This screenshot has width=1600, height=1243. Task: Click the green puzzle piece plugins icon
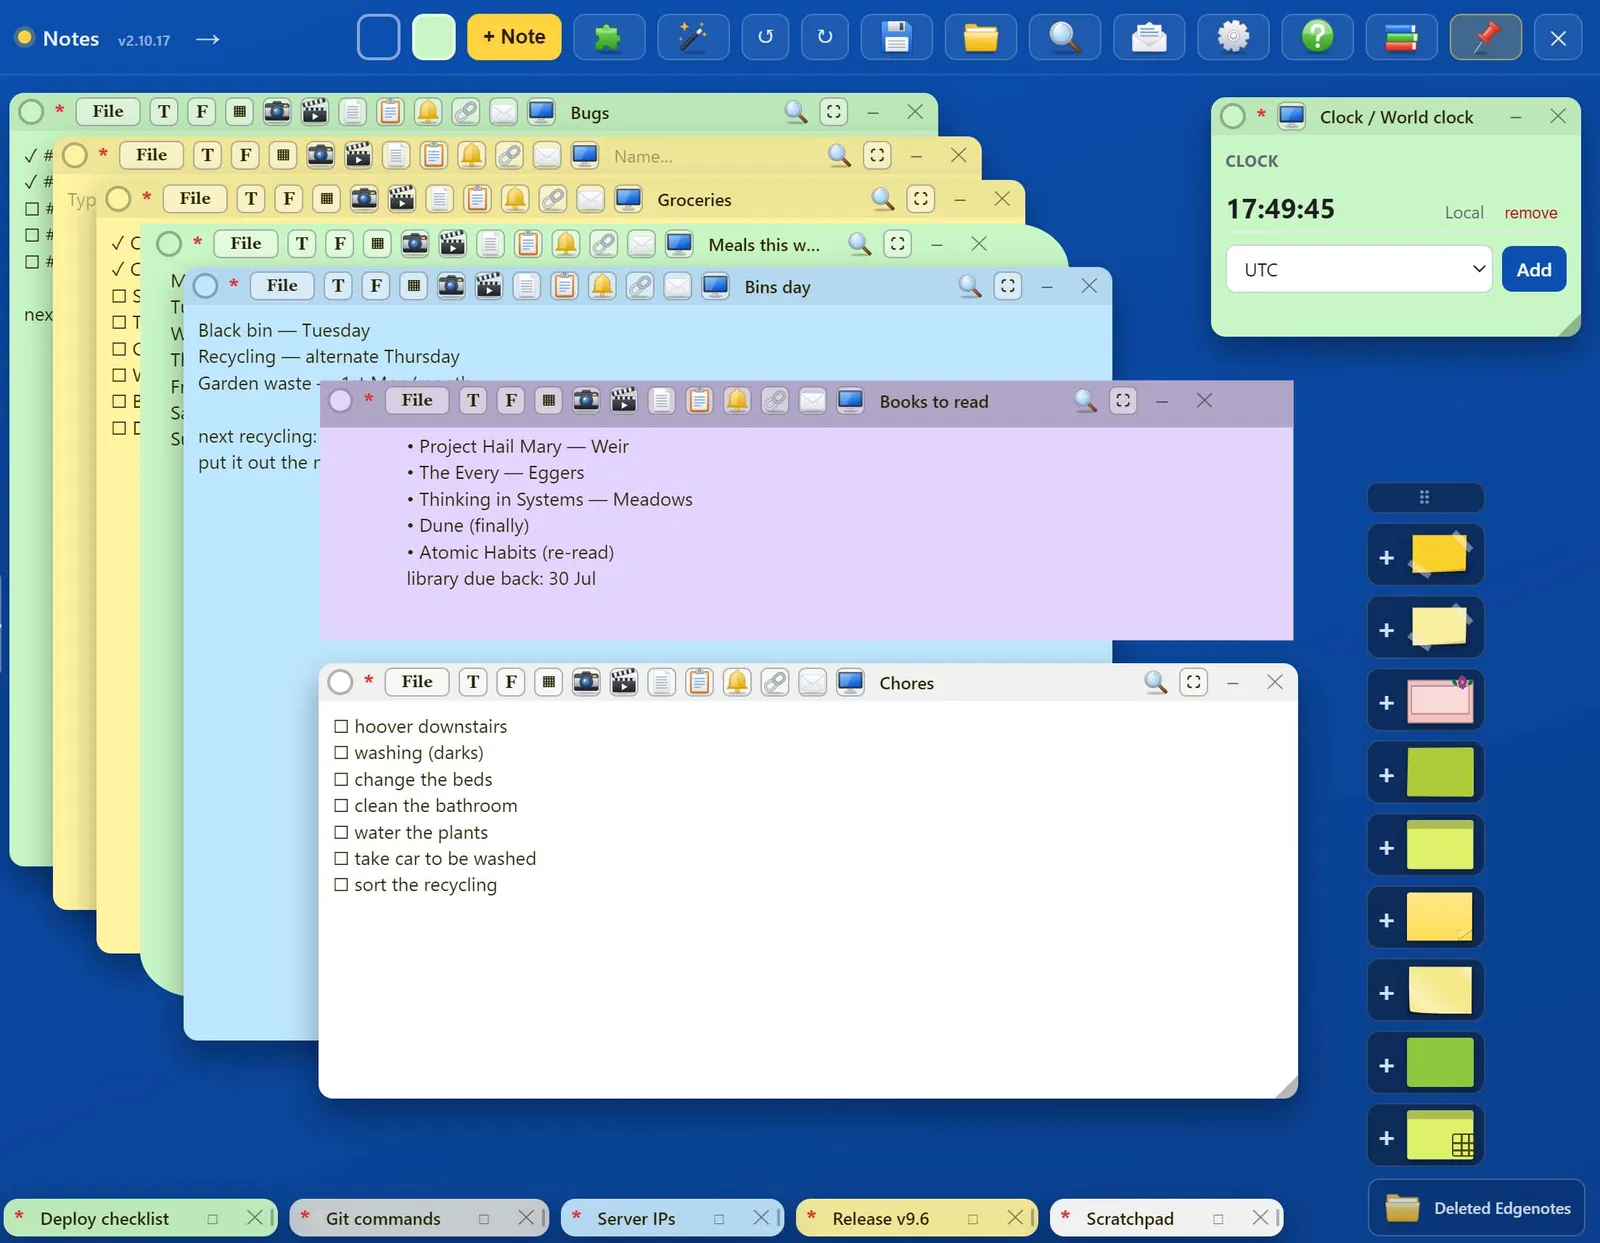click(608, 38)
